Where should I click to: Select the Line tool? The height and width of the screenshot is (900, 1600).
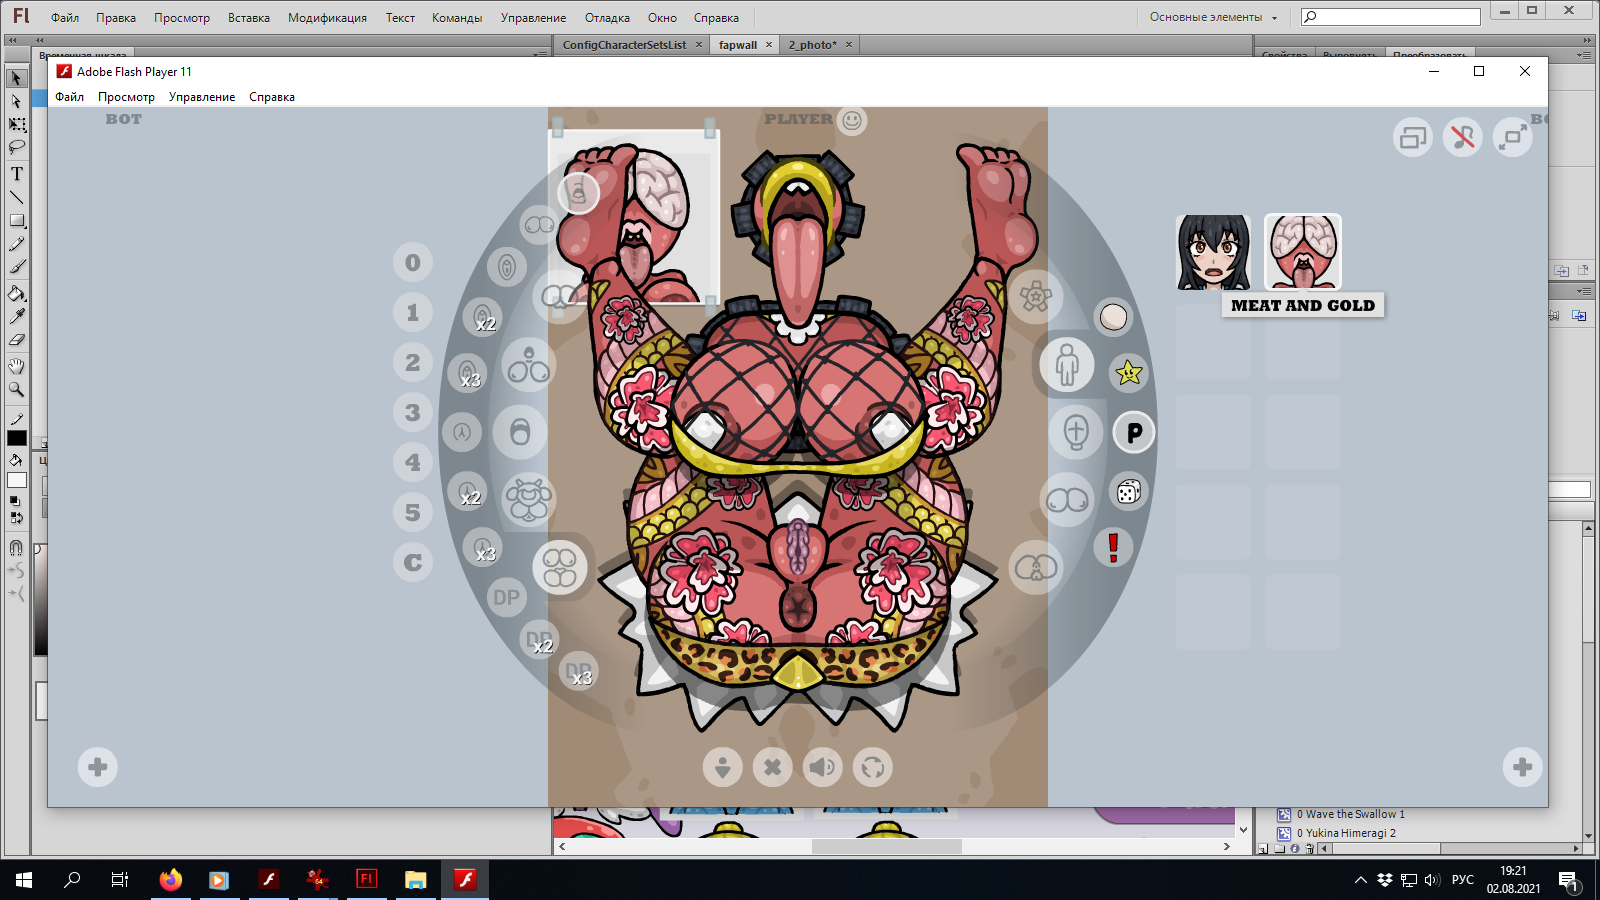[16, 197]
